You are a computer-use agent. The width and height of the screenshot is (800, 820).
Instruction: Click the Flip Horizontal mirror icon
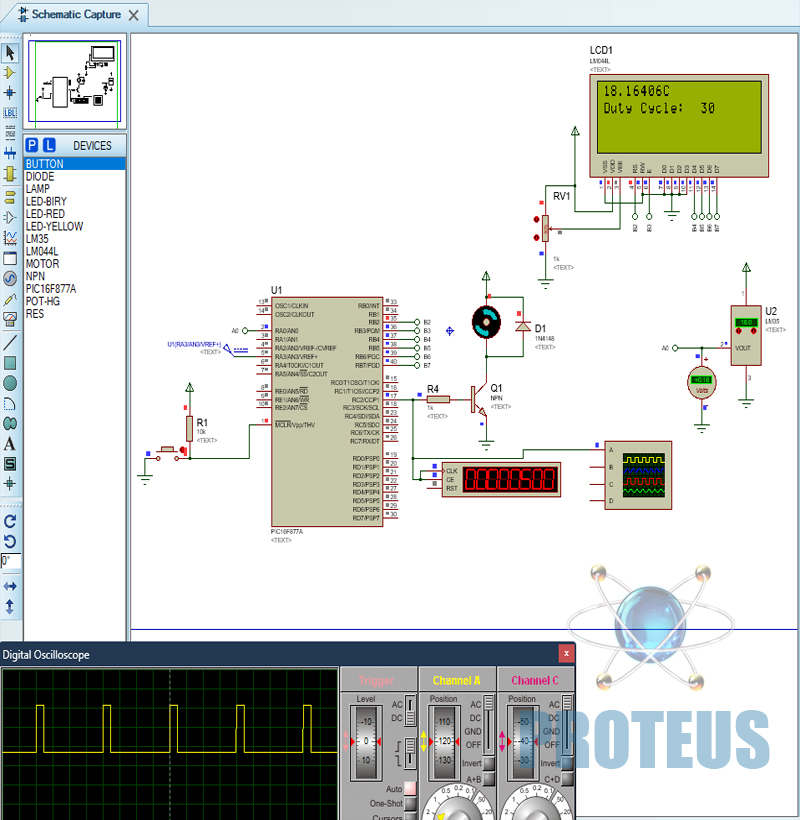tap(10, 586)
